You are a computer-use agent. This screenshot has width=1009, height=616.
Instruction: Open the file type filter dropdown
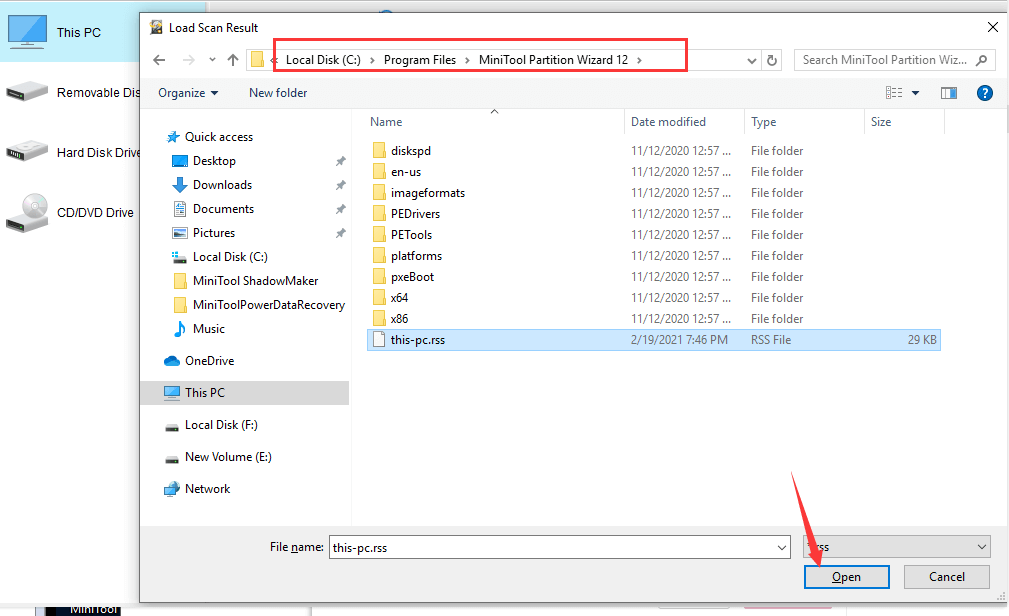tap(896, 547)
